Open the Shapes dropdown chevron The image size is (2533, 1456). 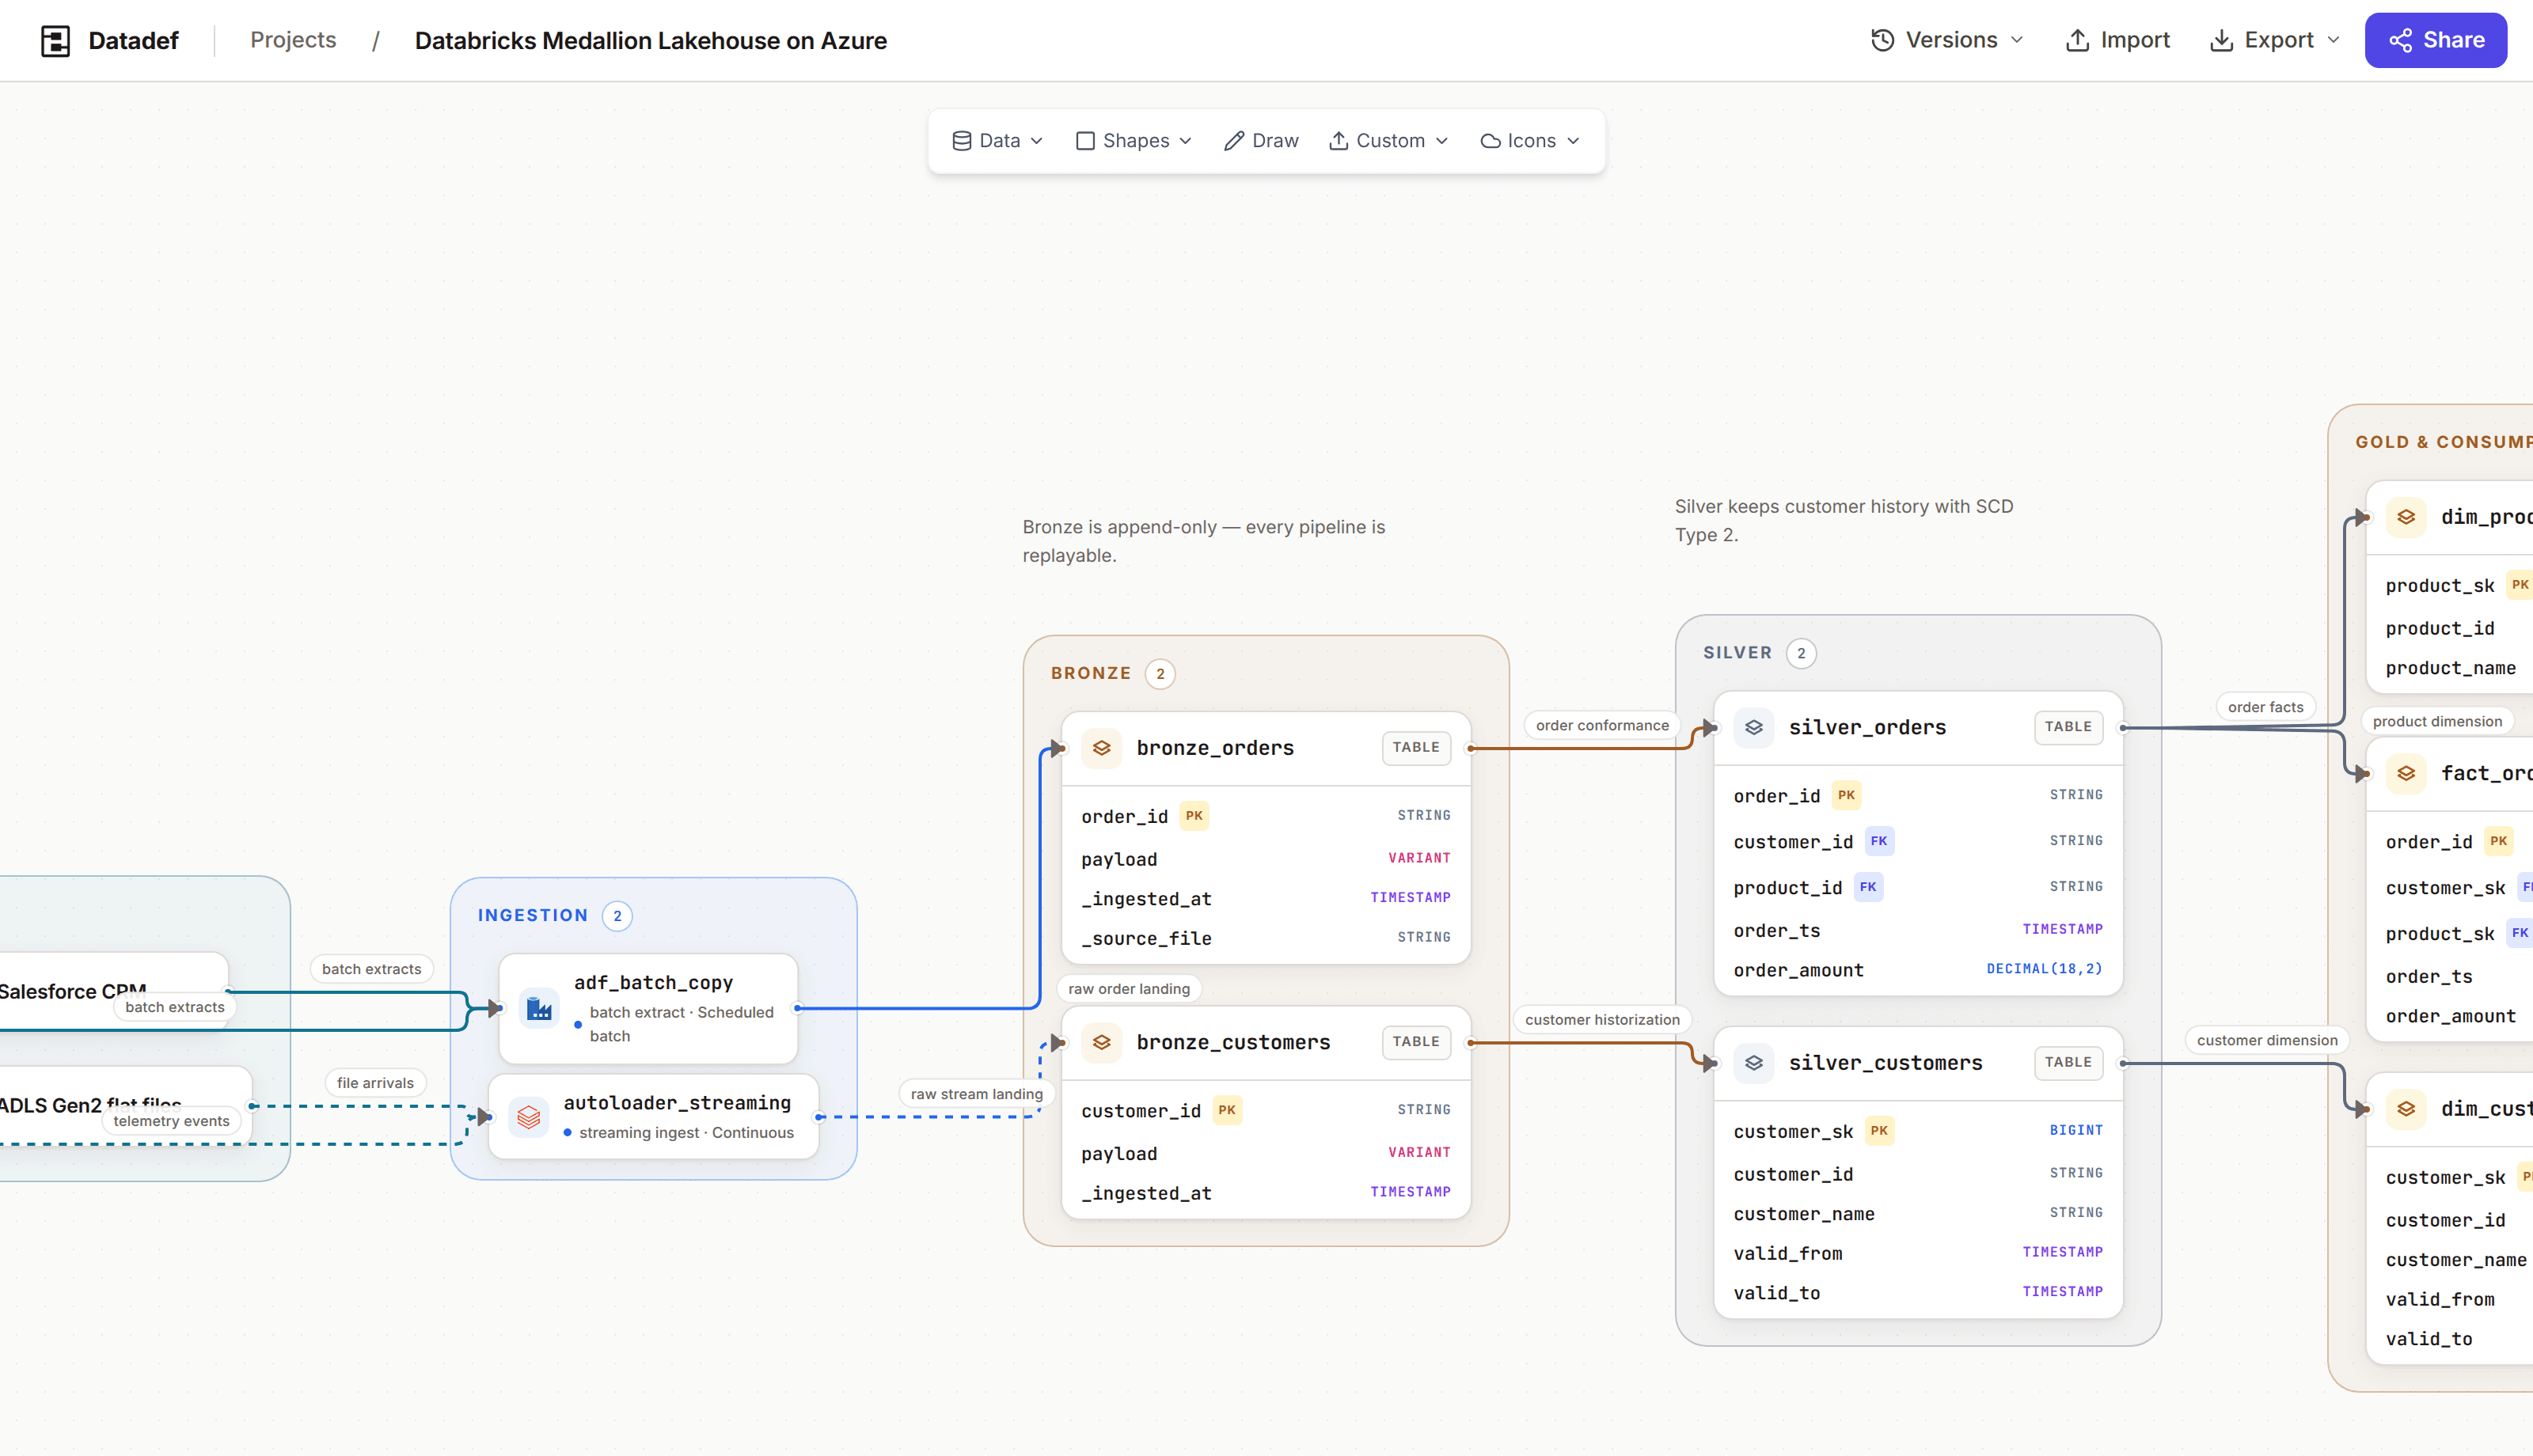click(x=1186, y=141)
